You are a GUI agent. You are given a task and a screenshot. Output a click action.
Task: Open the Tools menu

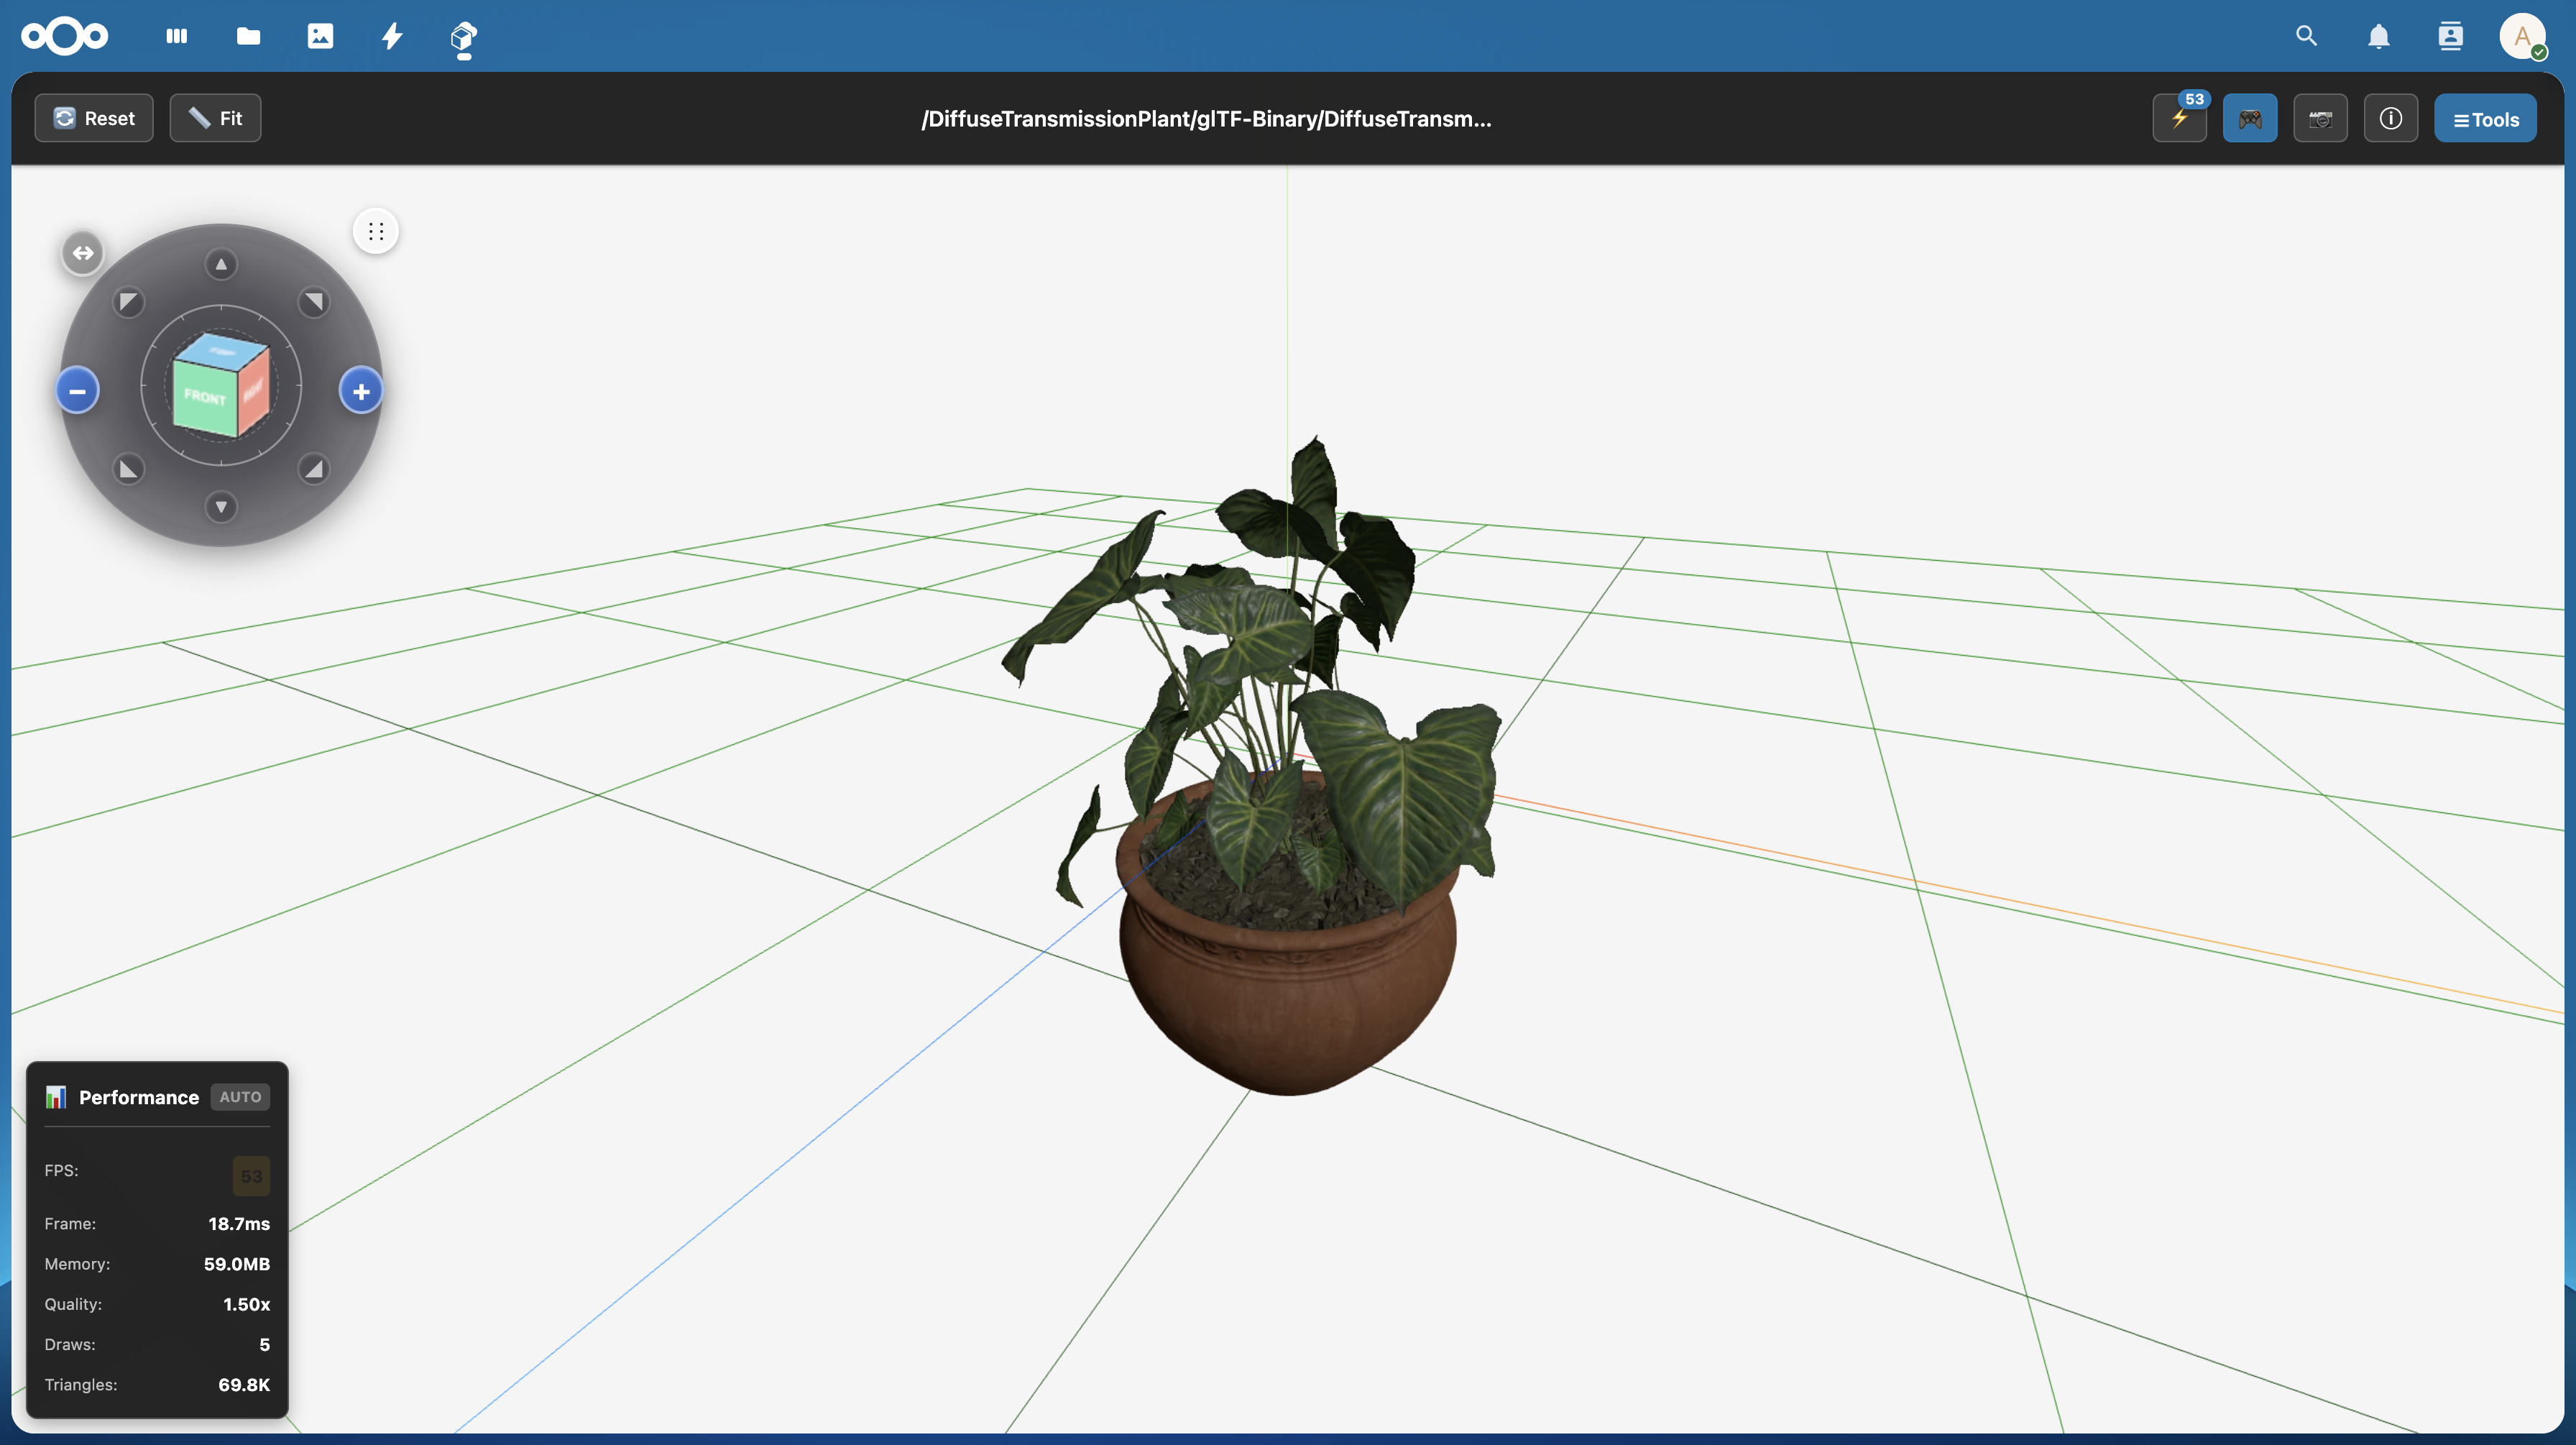[2485, 119]
